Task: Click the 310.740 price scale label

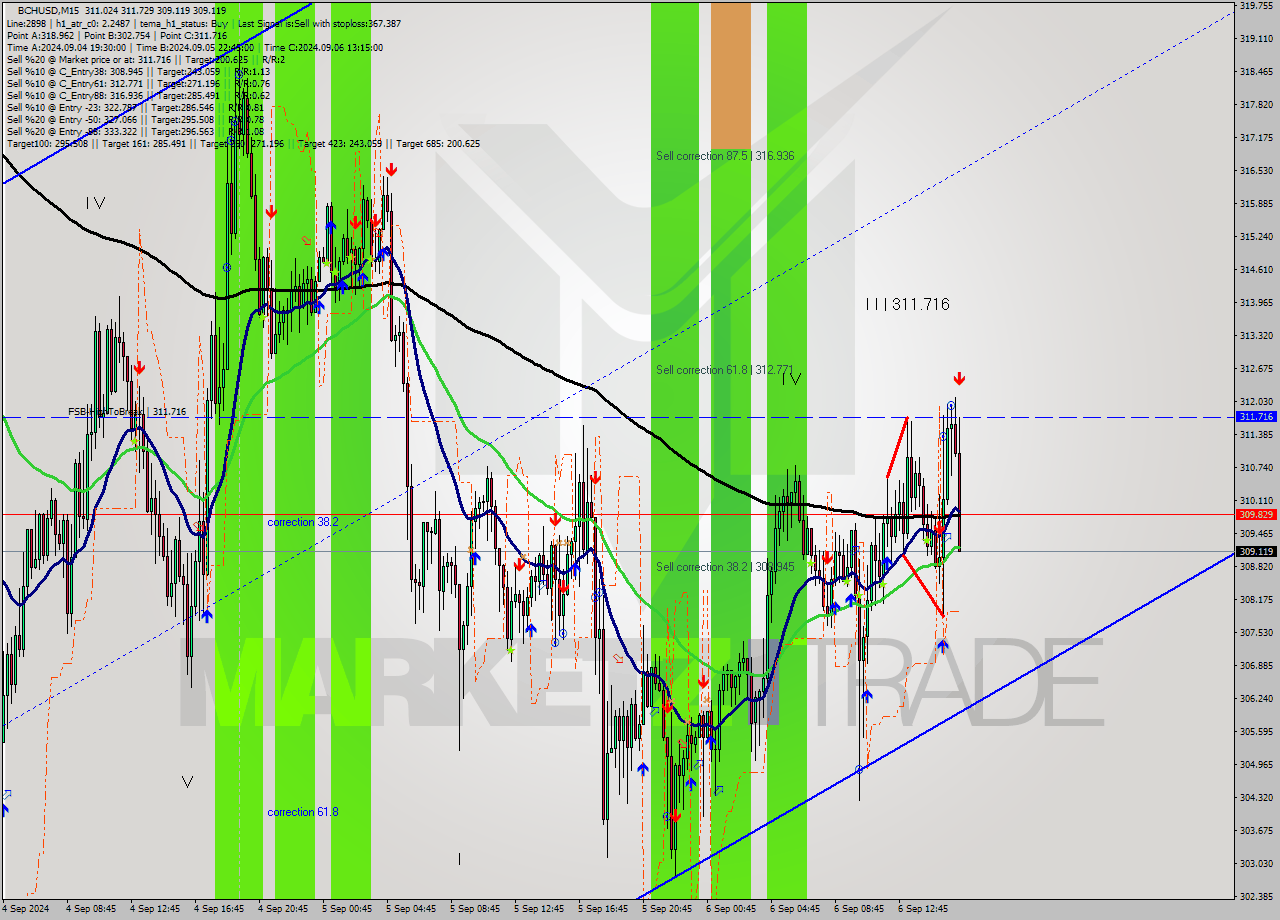Action: [1256, 467]
